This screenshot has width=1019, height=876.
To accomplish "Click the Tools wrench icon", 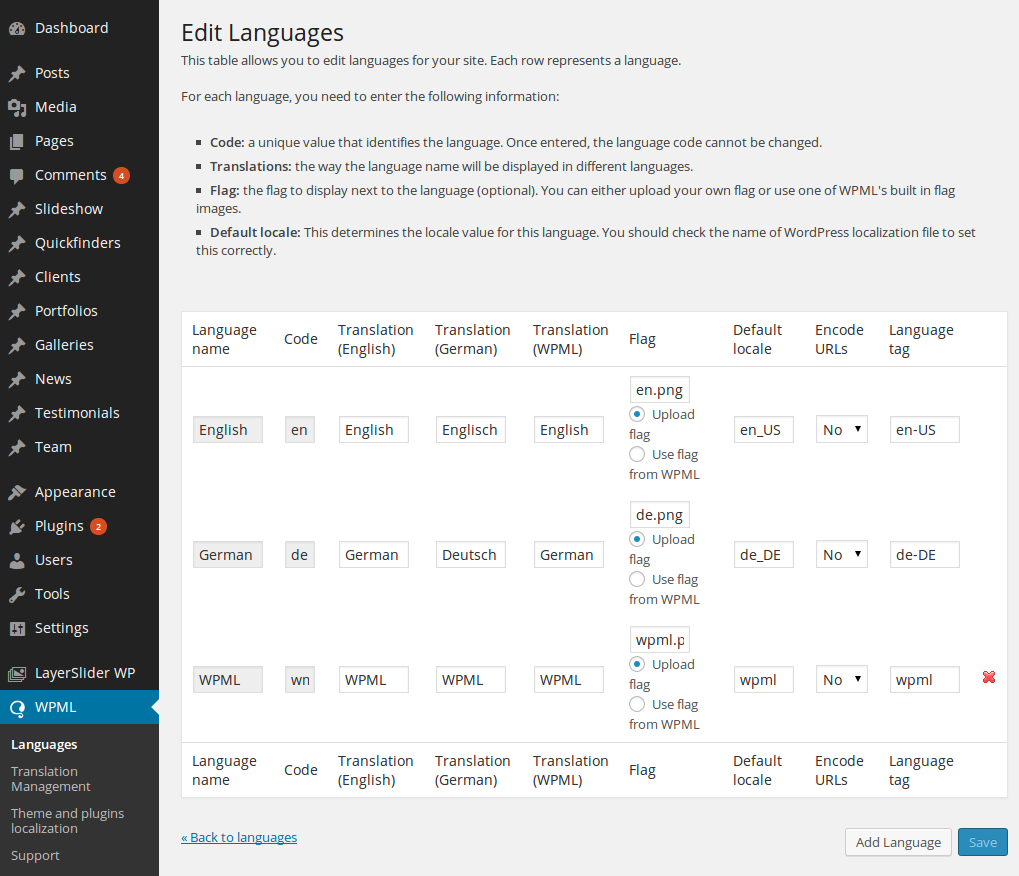I will point(17,594).
